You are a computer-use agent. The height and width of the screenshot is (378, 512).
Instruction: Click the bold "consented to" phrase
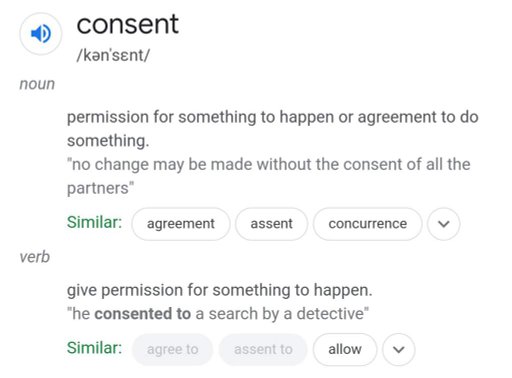[143, 314]
